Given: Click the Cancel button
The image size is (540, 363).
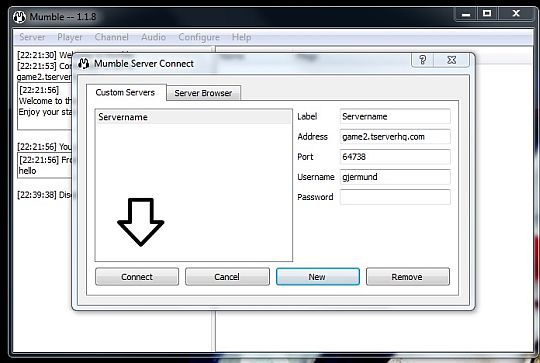Looking at the screenshot, I should pos(227,277).
